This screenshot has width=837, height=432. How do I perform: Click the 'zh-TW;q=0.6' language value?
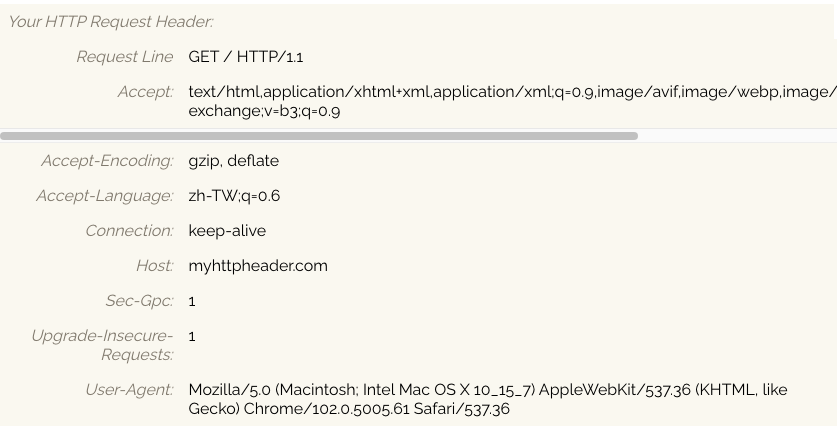click(x=234, y=196)
